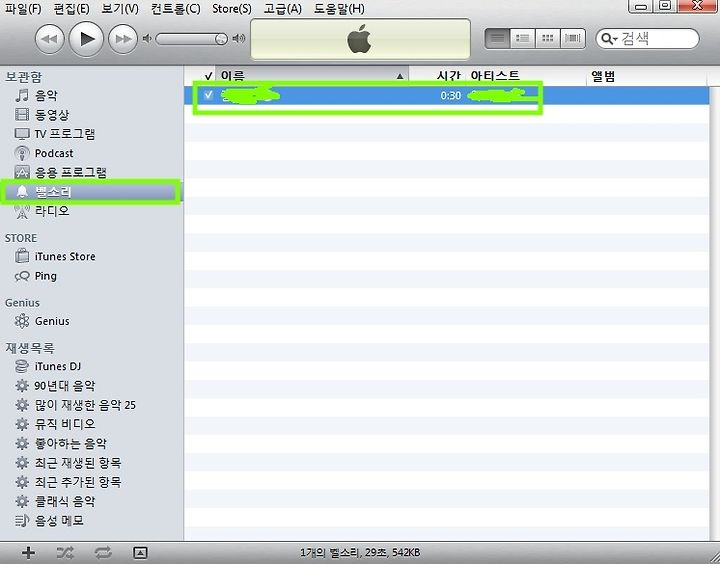Open the 도움말(H) menu
Viewport: 720px width, 564px height.
339,8
